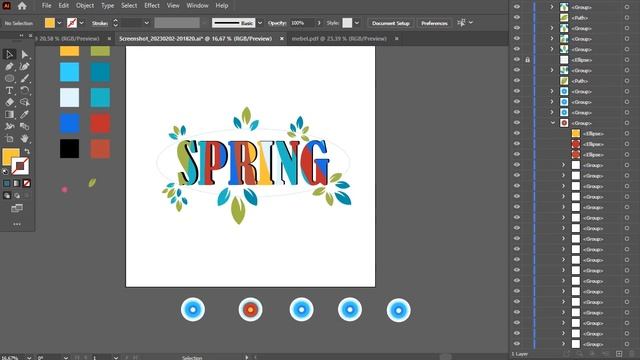This screenshot has height=360, width=640.
Task: Open the zoom level dropdown in status bar
Action: click(29, 358)
